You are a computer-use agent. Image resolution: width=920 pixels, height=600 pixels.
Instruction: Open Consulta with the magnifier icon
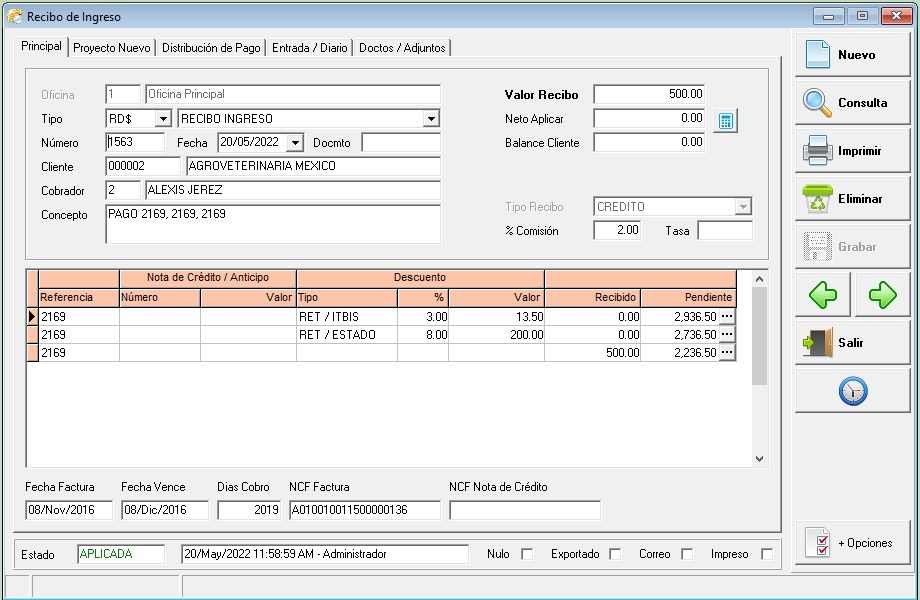tap(852, 103)
